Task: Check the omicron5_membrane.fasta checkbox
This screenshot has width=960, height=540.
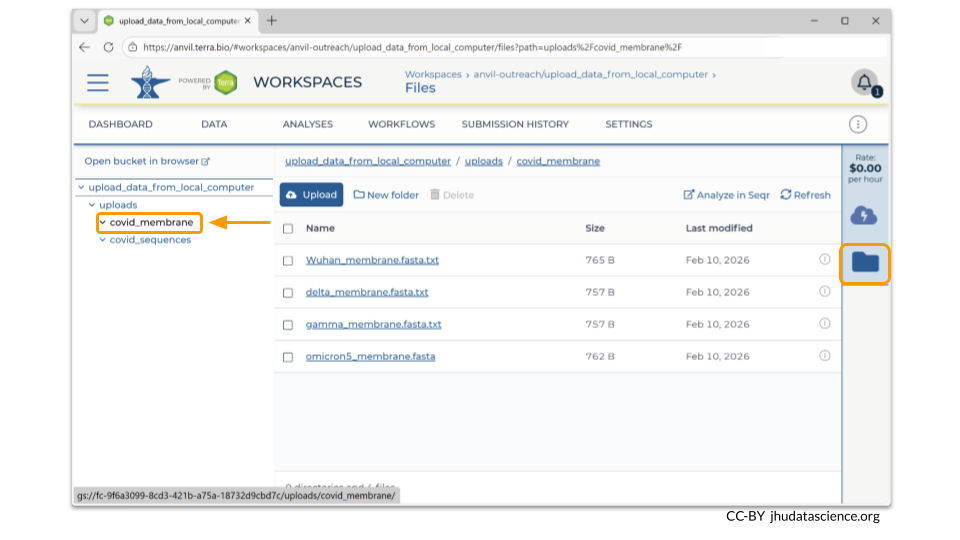Action: (288, 357)
